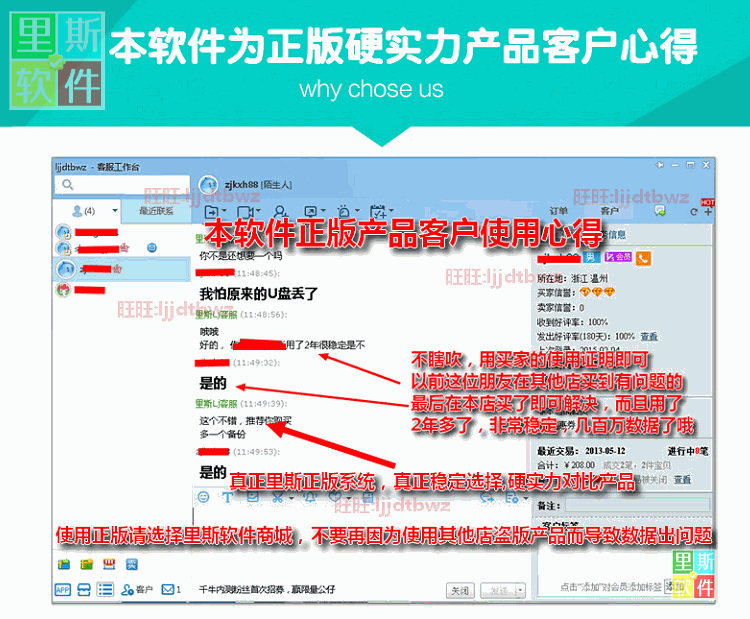This screenshot has height=619, width=750.
Task: Expand the video chat dropdown arrow
Action: coord(258,211)
